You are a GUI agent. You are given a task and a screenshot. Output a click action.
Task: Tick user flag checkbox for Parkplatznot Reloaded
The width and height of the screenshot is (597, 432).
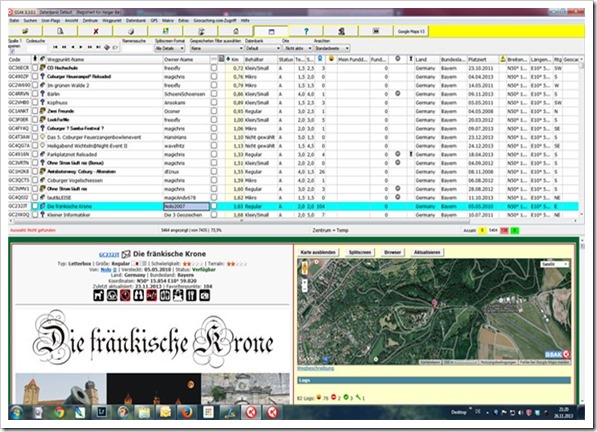pyautogui.click(x=35, y=154)
